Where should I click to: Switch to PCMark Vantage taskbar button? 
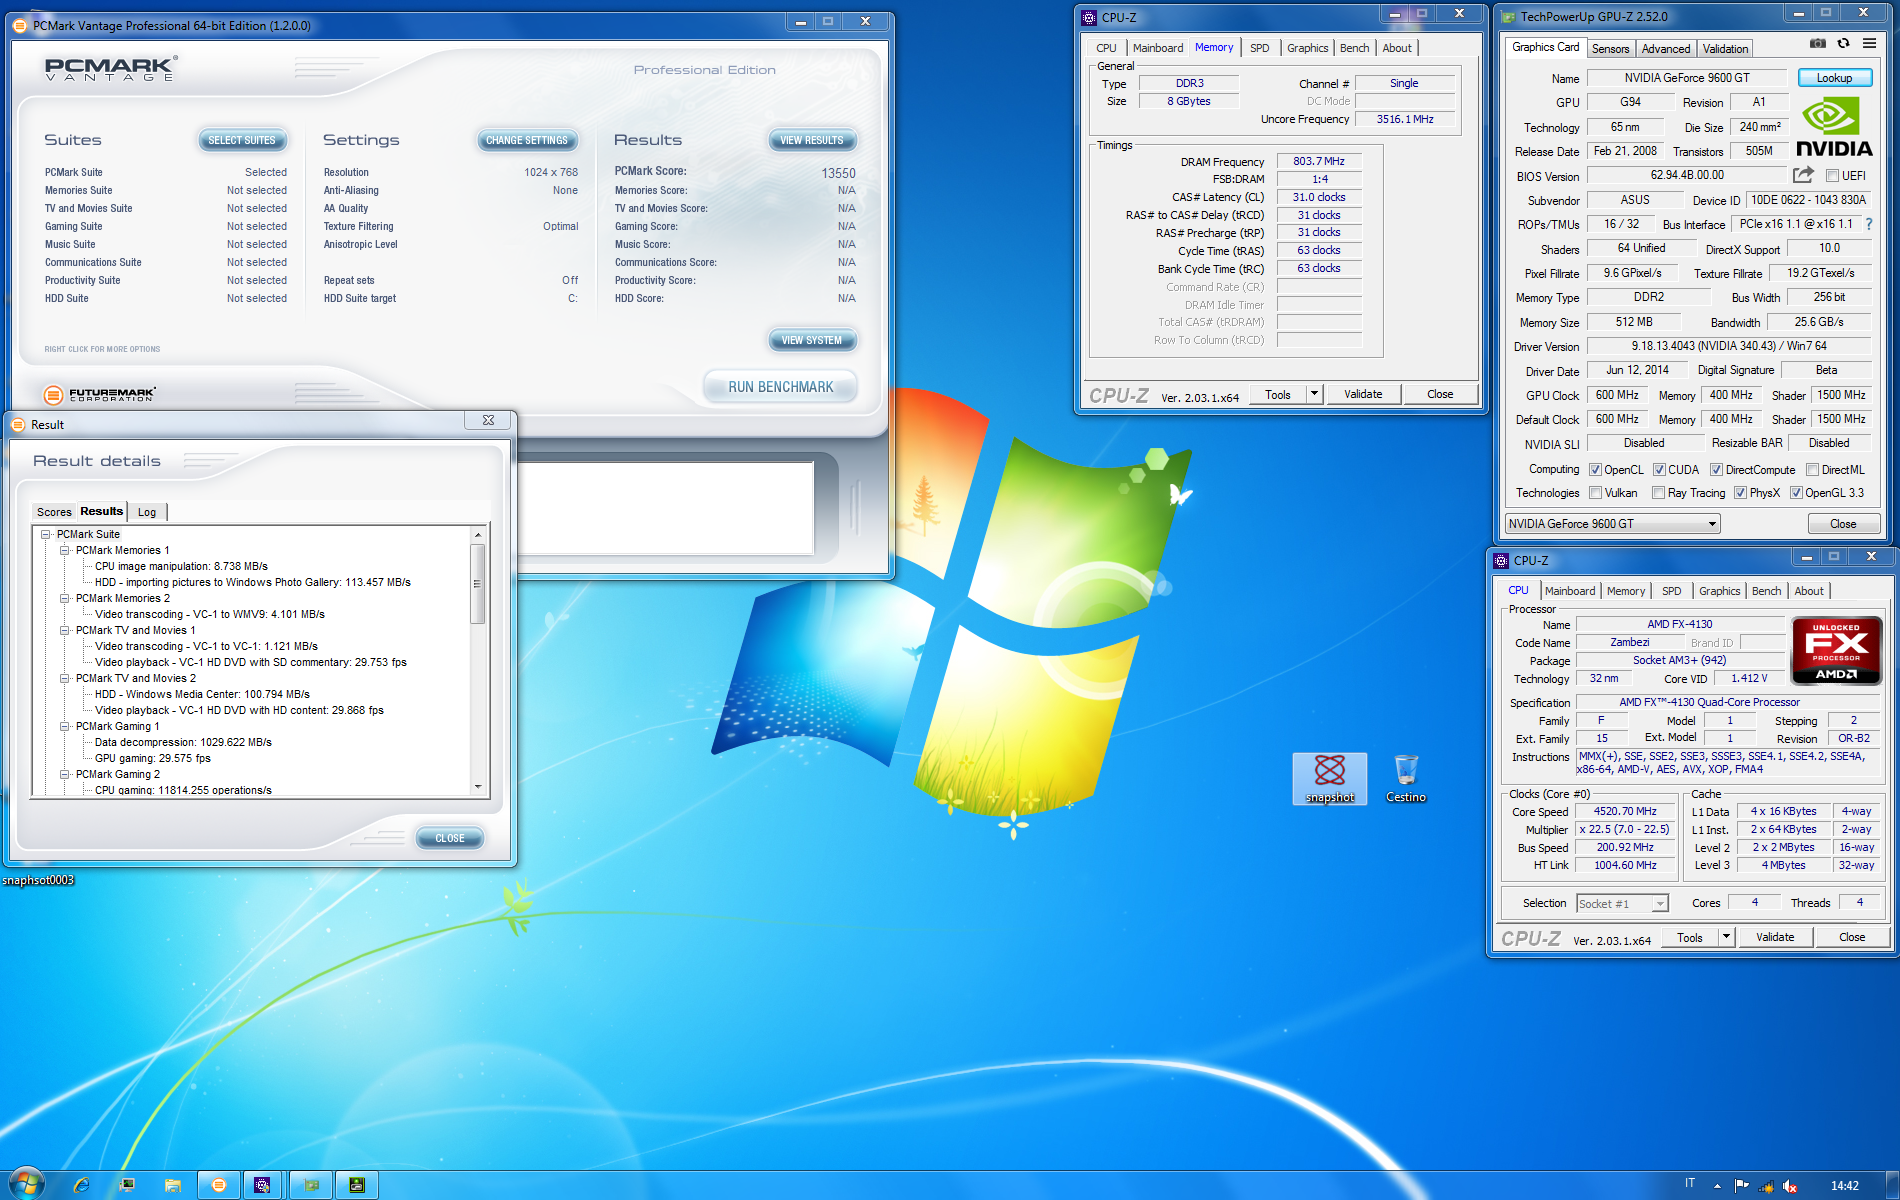tap(219, 1185)
